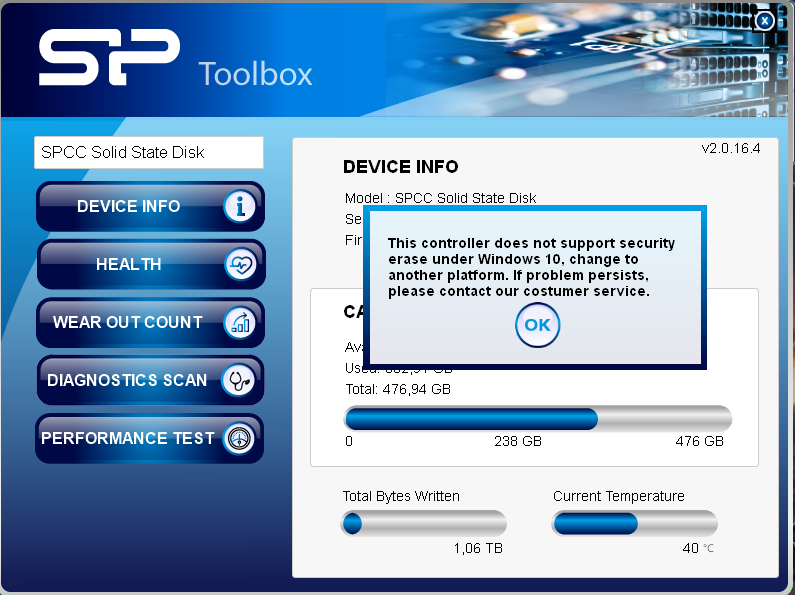Click the Wear Out Count bar-chart icon
Image resolution: width=795 pixels, height=595 pixels.
(239, 322)
